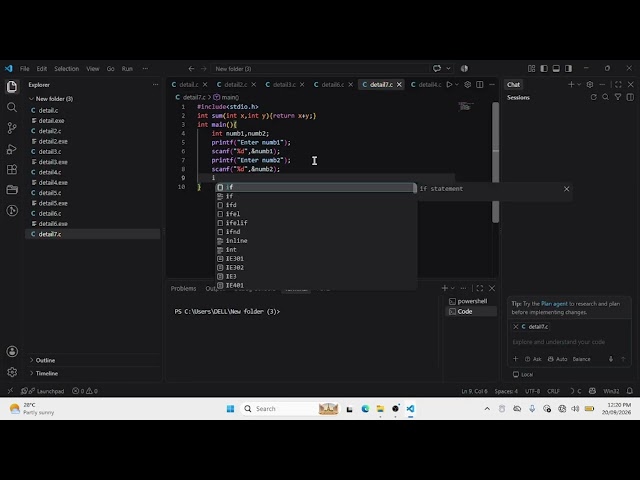This screenshot has width=640, height=480.
Task: Open new terminal profile dropdown
Action: click(453, 288)
